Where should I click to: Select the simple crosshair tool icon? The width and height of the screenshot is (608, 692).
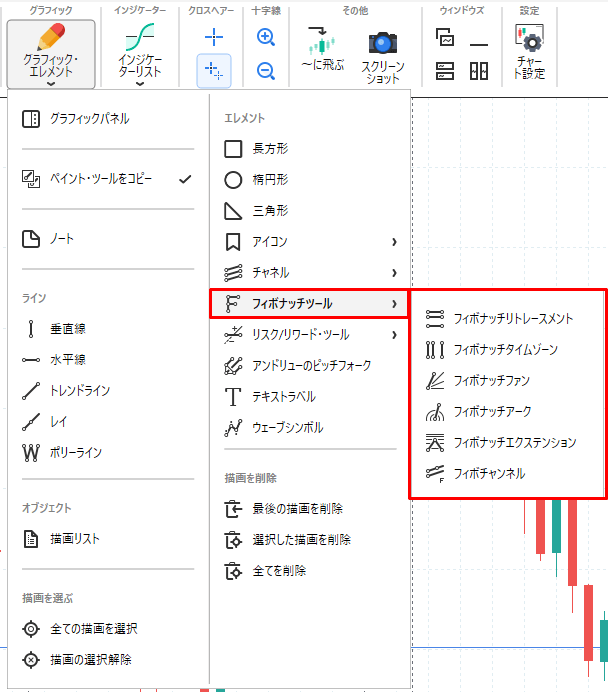[x=214, y=38]
